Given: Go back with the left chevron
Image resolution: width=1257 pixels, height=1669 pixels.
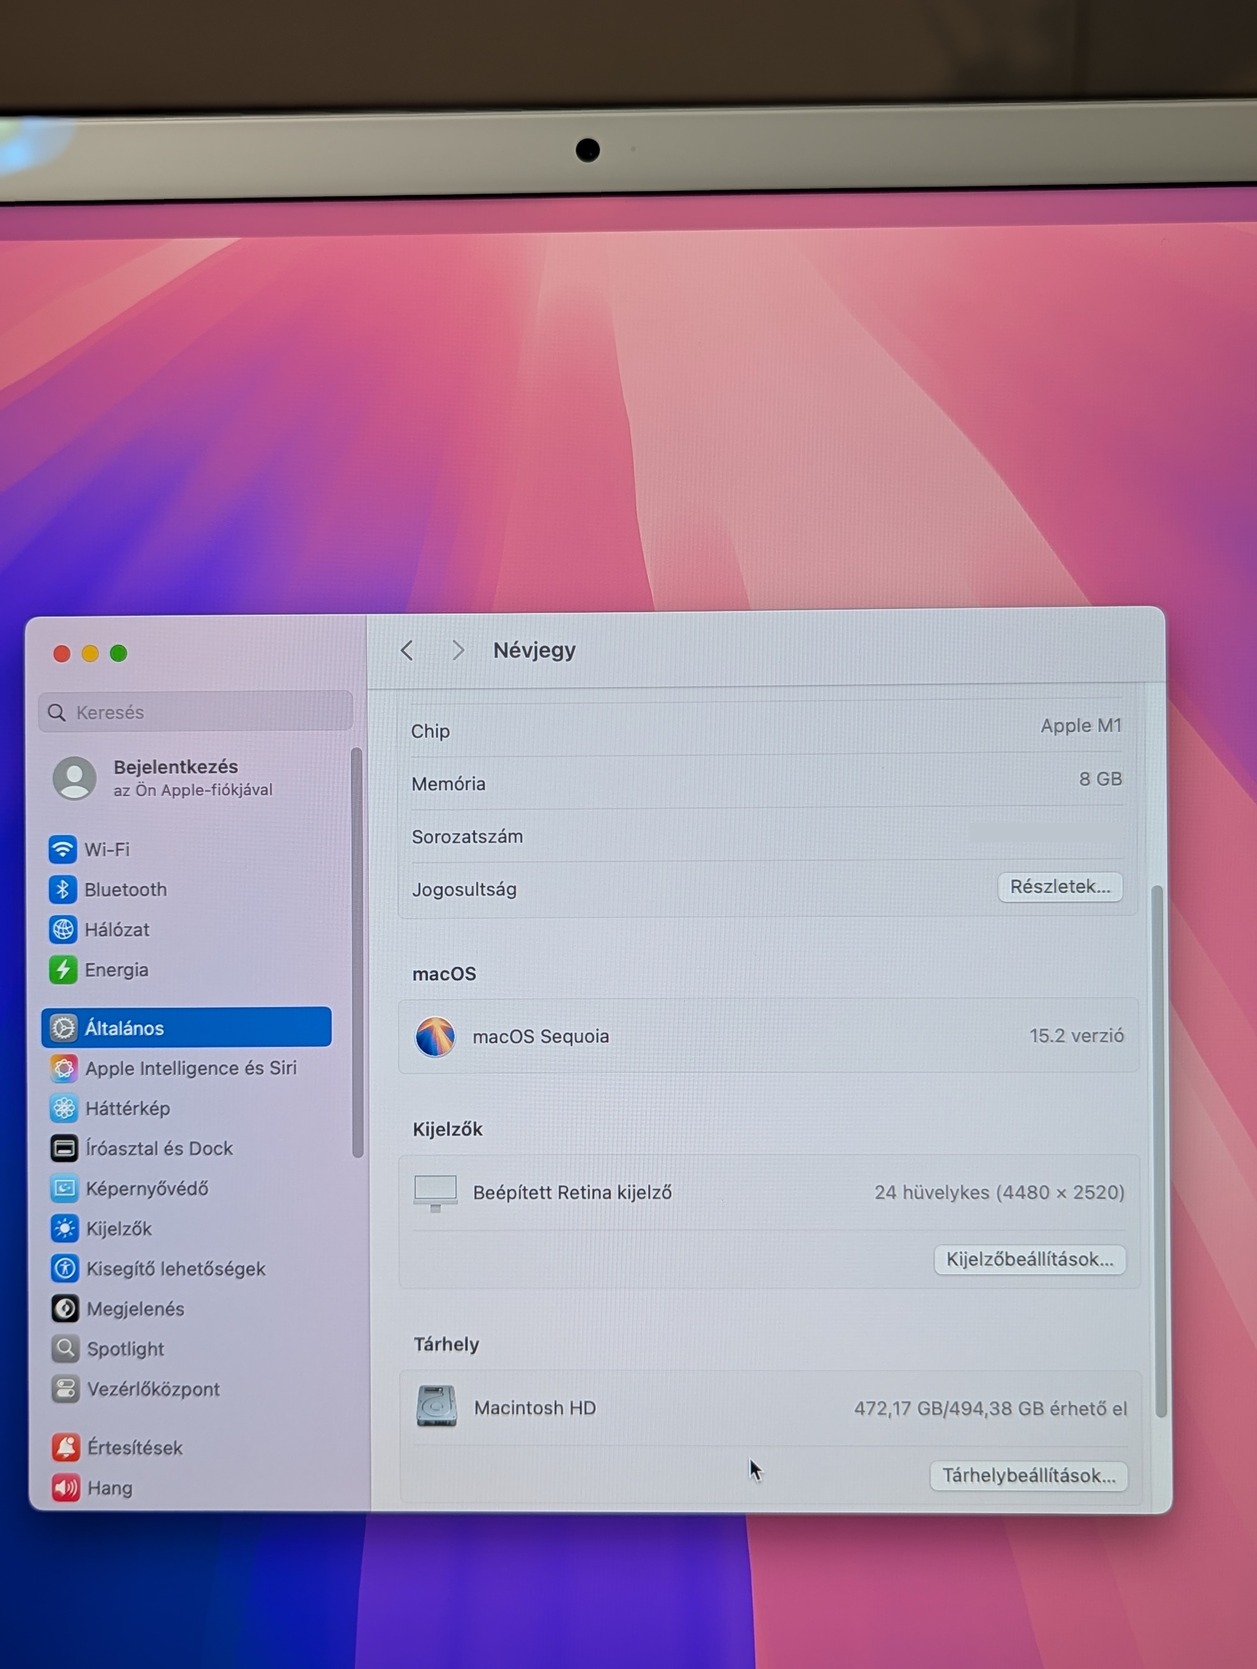Looking at the screenshot, I should click(407, 650).
